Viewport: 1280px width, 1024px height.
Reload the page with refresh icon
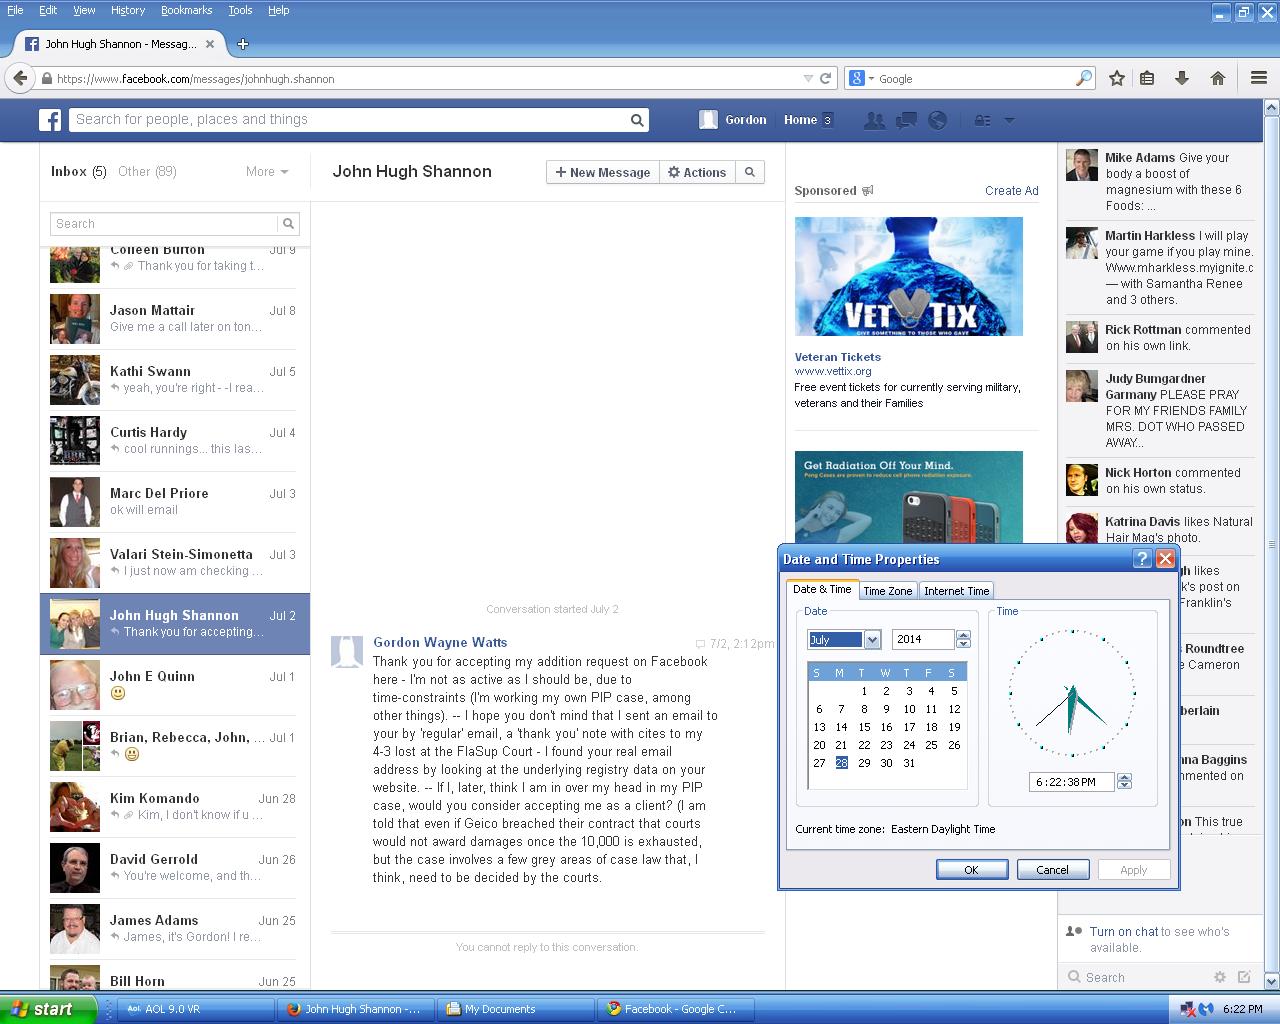click(826, 78)
